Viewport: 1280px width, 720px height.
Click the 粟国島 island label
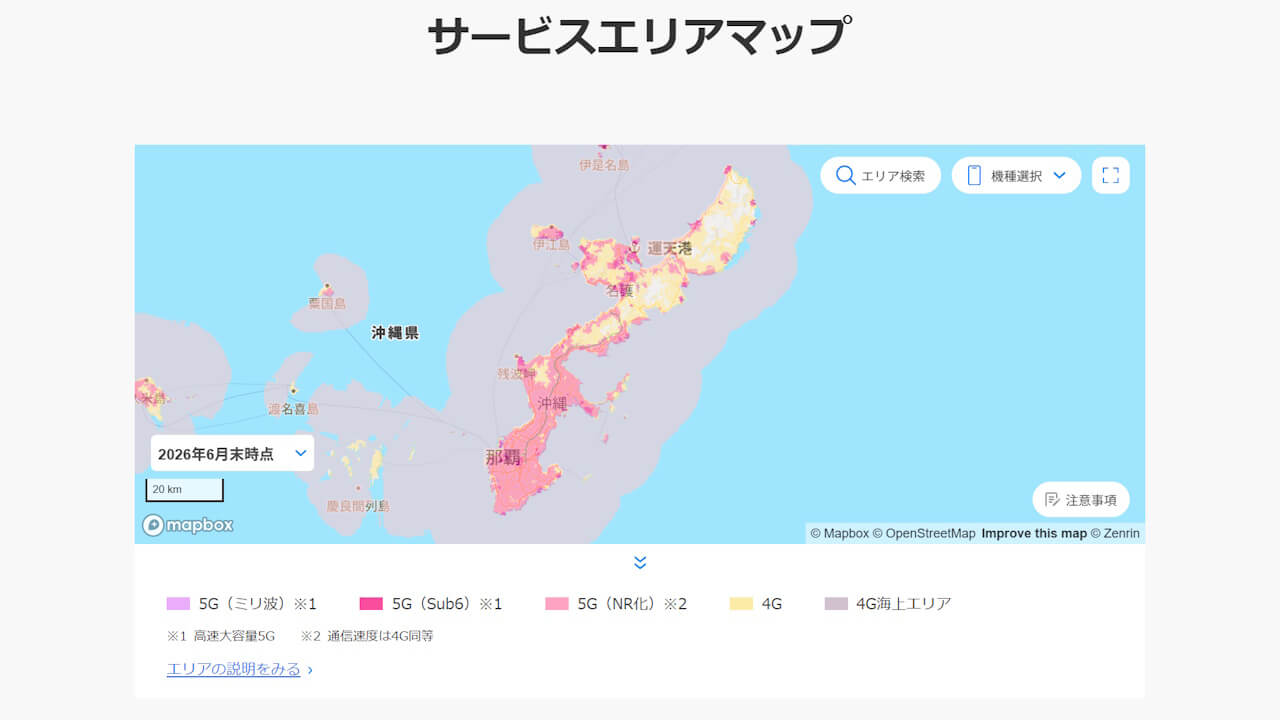point(327,303)
